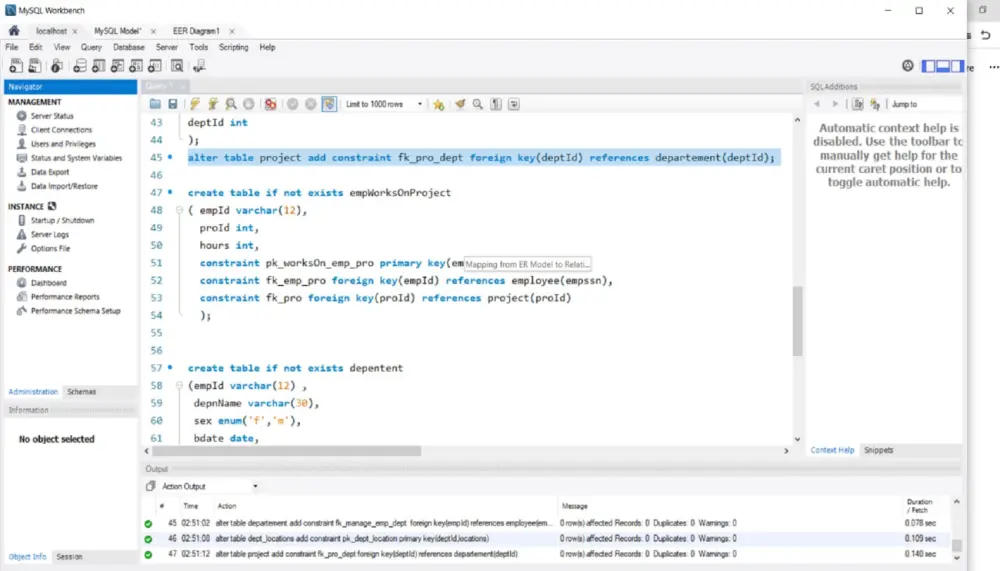Open the performance Dashboard
1000x571 pixels.
48,283
